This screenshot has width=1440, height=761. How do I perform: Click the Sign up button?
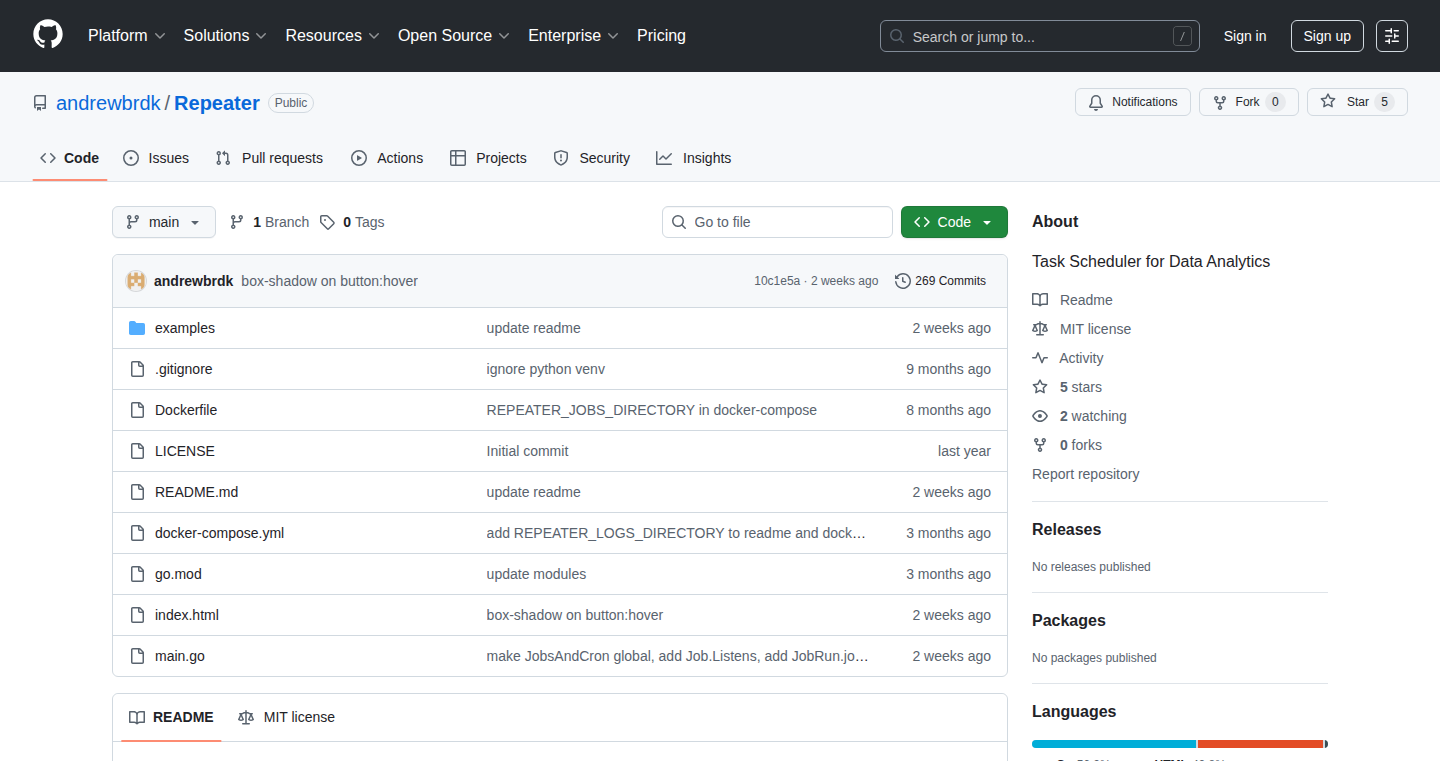click(x=1327, y=36)
